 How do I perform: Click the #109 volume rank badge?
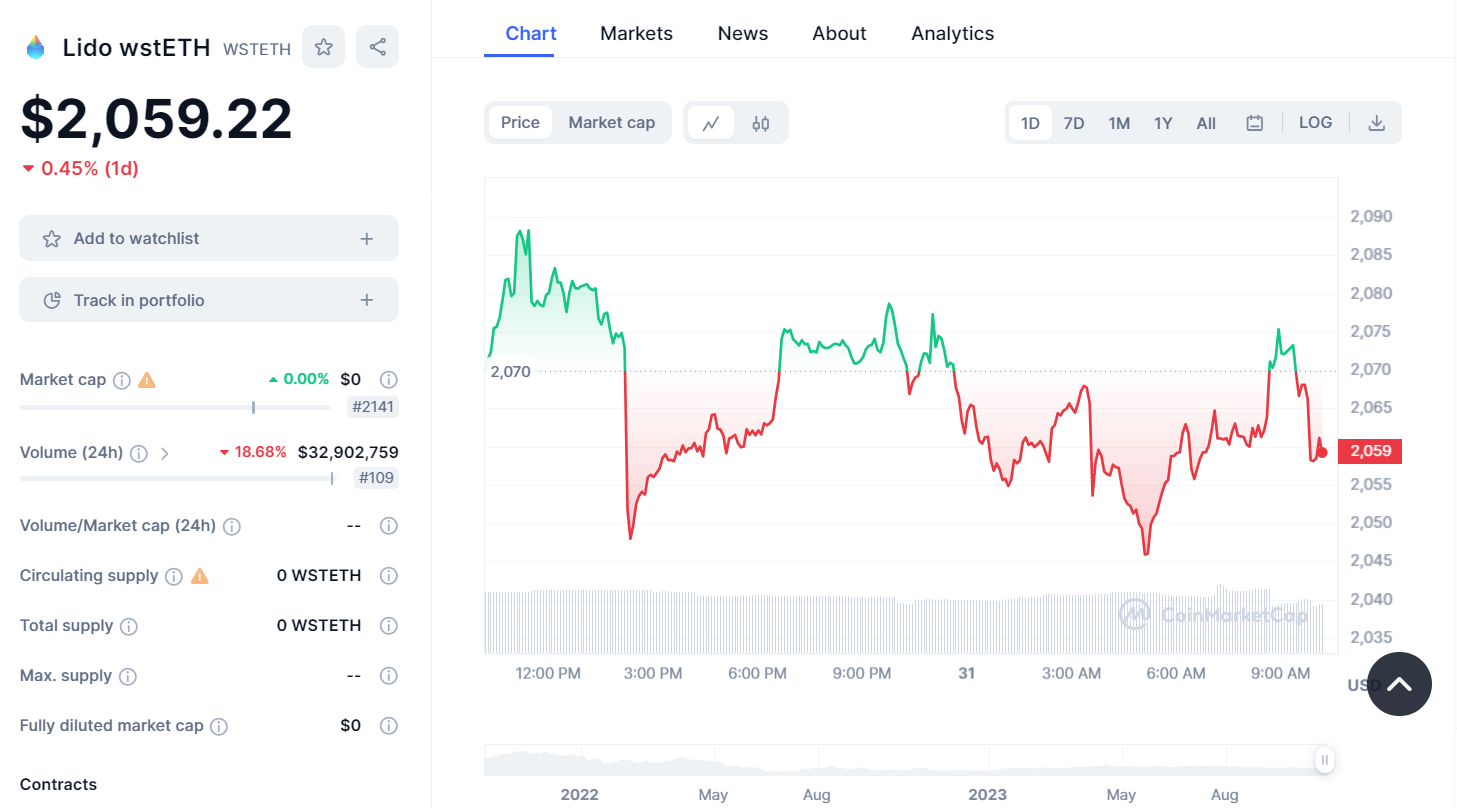[x=377, y=478]
